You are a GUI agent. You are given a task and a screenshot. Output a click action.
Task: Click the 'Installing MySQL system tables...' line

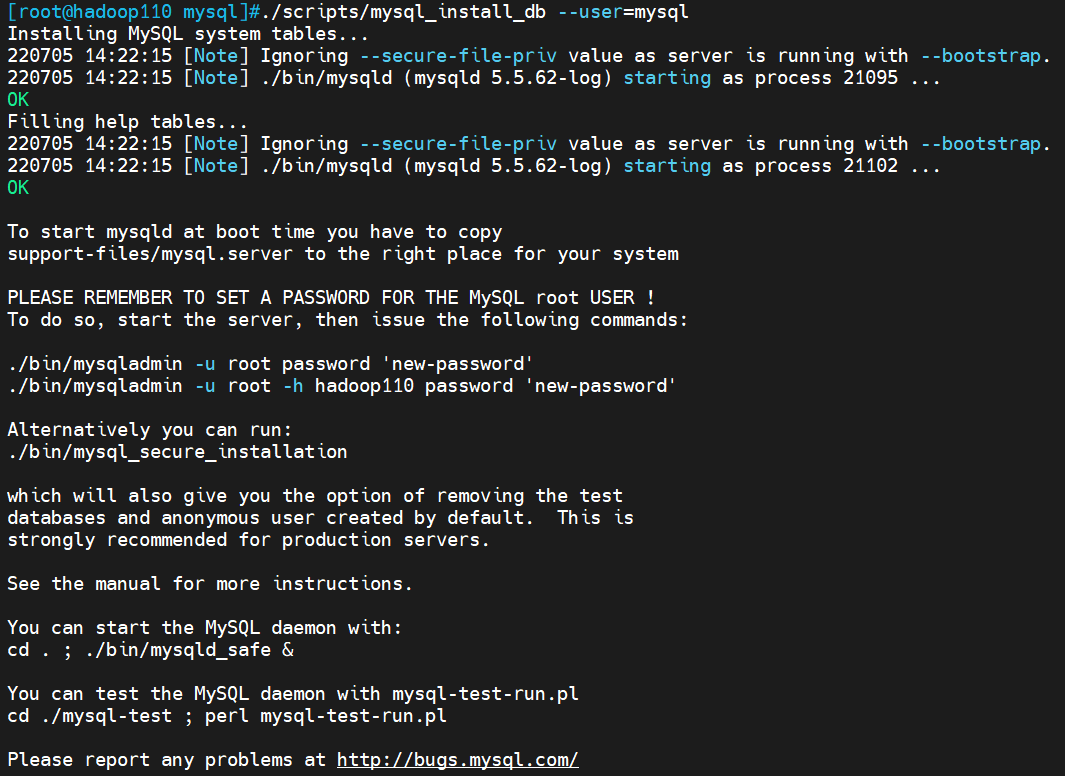click(188, 34)
